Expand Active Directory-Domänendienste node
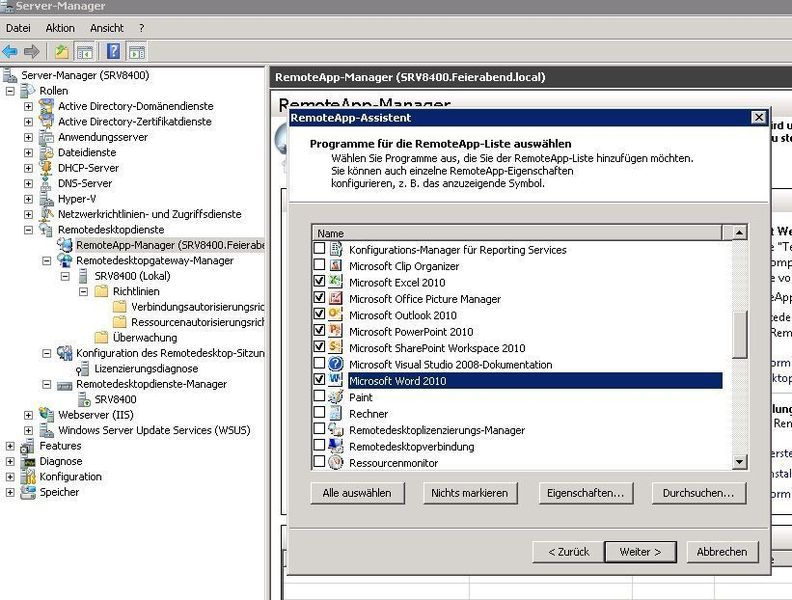Viewport: 792px width, 600px height. tap(28, 107)
